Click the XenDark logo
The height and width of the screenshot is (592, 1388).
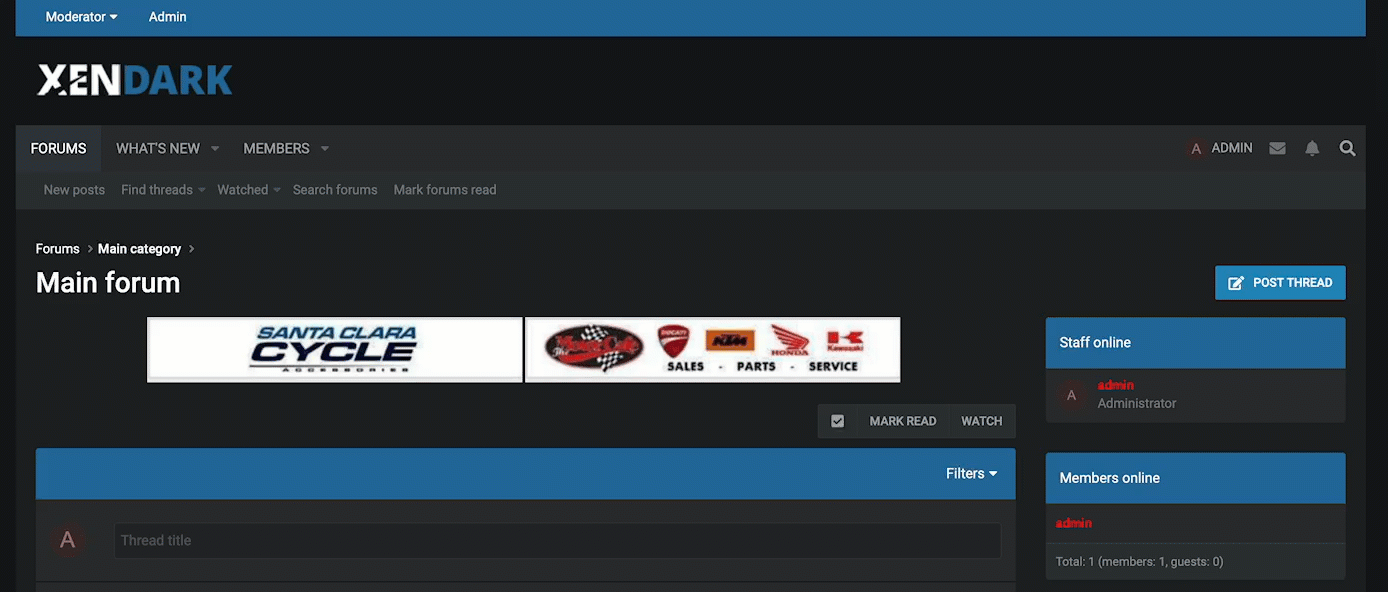[x=135, y=80]
